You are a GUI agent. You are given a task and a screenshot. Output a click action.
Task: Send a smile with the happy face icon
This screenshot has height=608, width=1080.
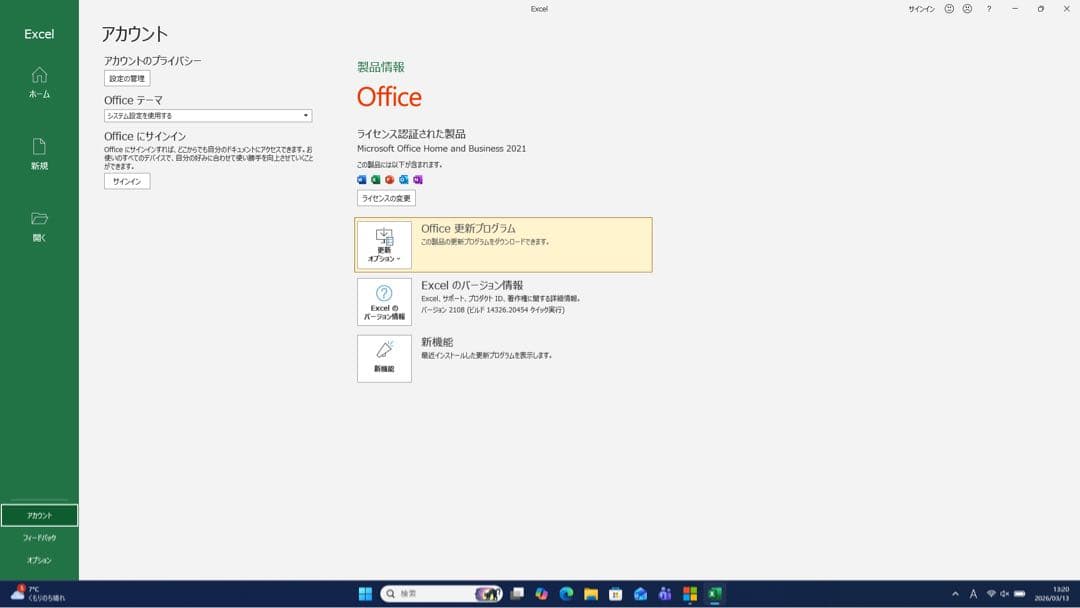pos(949,9)
